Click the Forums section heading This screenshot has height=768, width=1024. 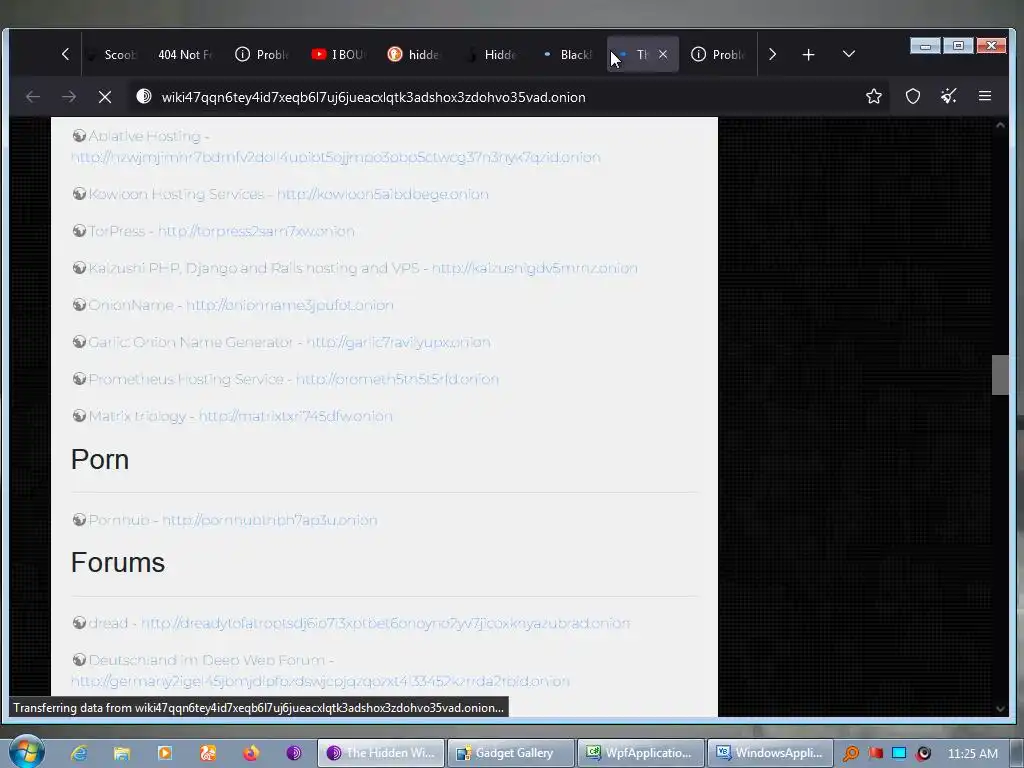click(118, 562)
